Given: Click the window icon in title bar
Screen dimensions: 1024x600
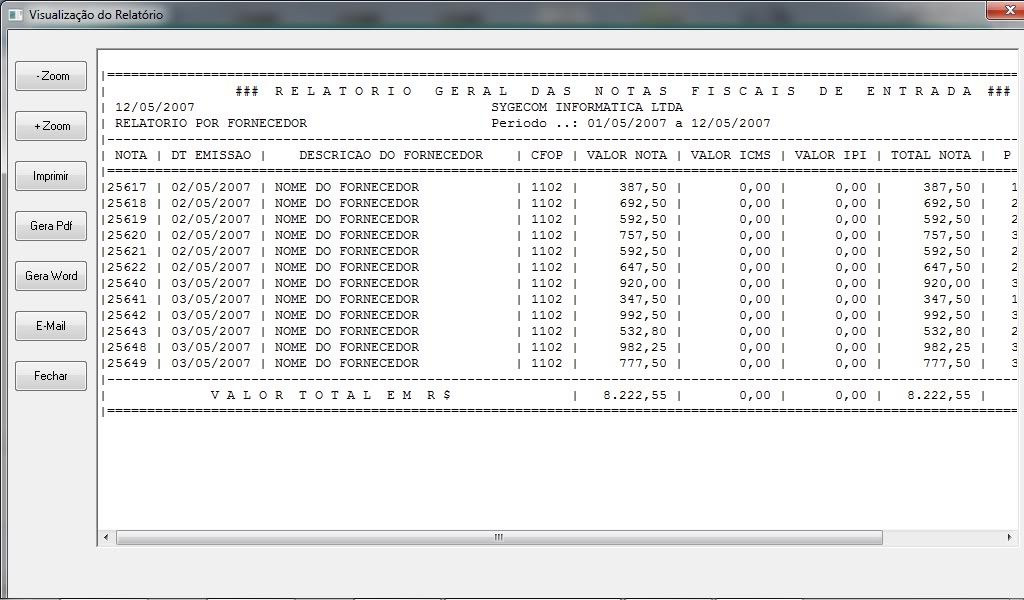Looking at the screenshot, I should point(14,15).
